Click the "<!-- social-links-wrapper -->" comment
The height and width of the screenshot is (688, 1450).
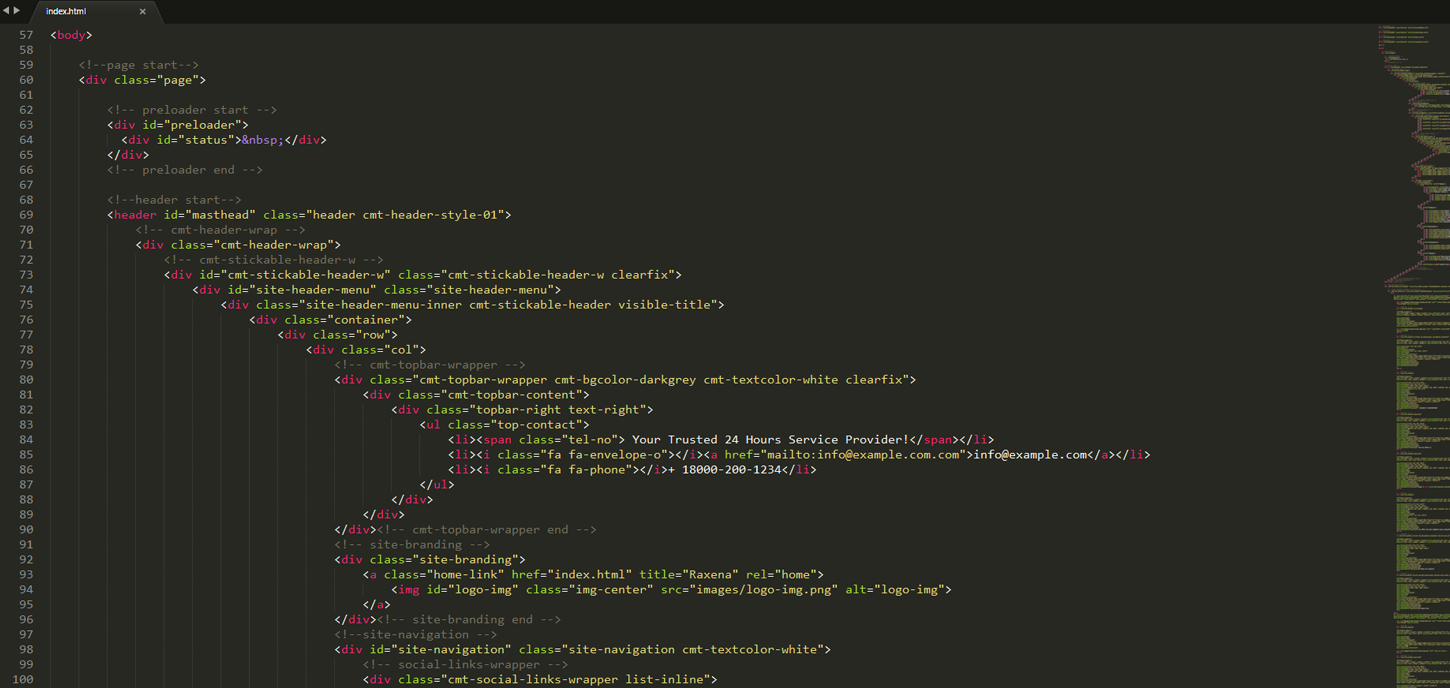pyautogui.click(x=465, y=665)
